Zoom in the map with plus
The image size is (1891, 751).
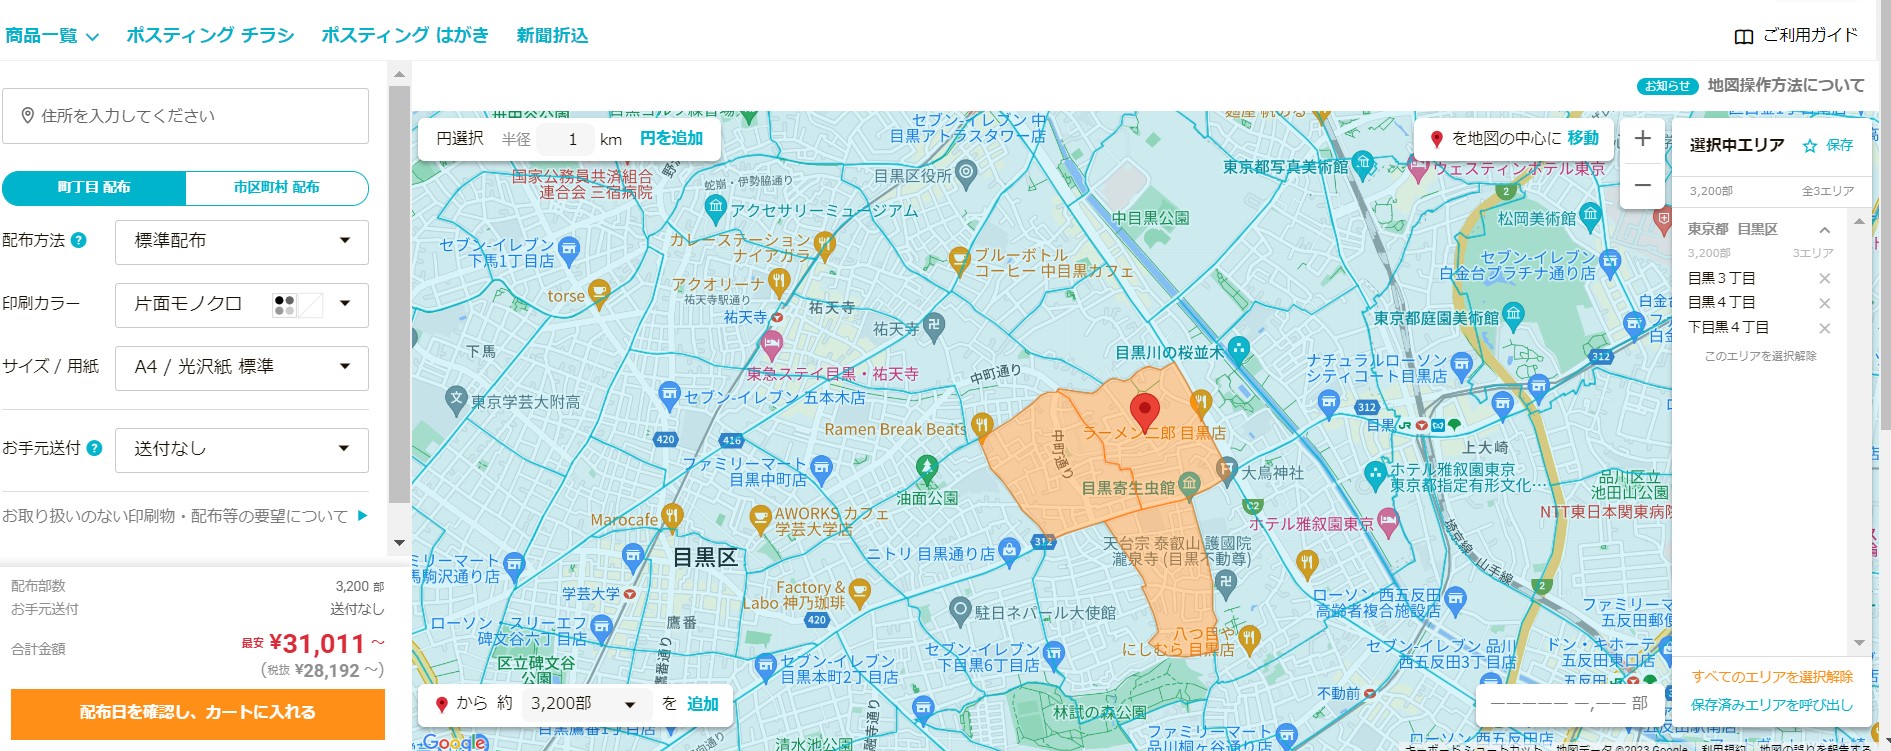1642,139
